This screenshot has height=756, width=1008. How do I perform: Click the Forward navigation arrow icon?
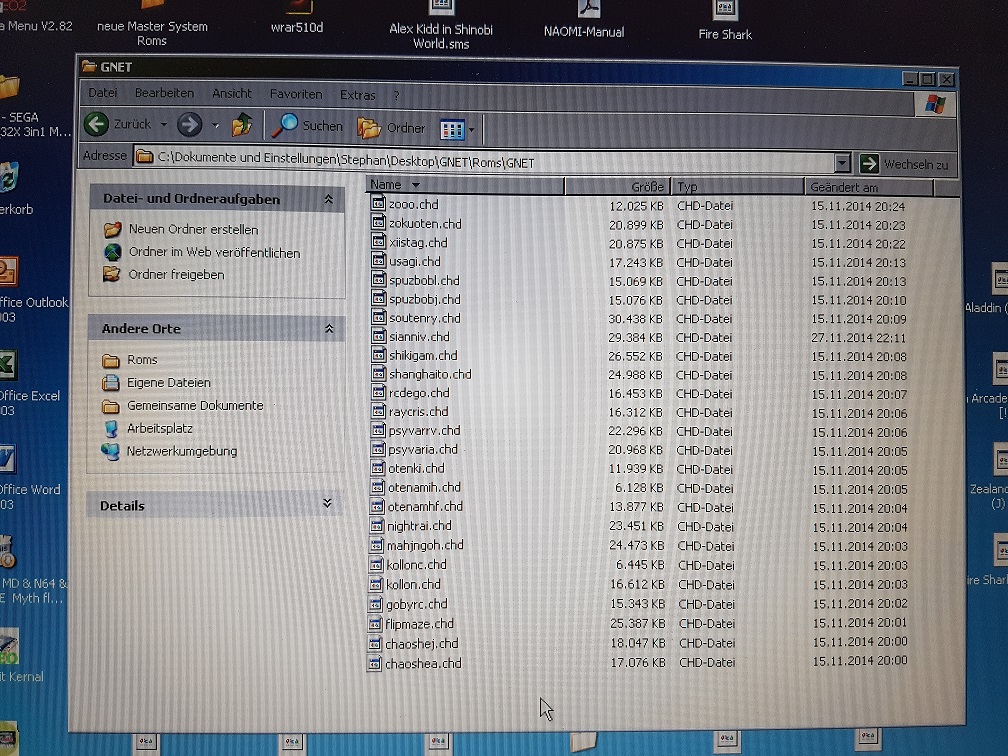click(190, 124)
